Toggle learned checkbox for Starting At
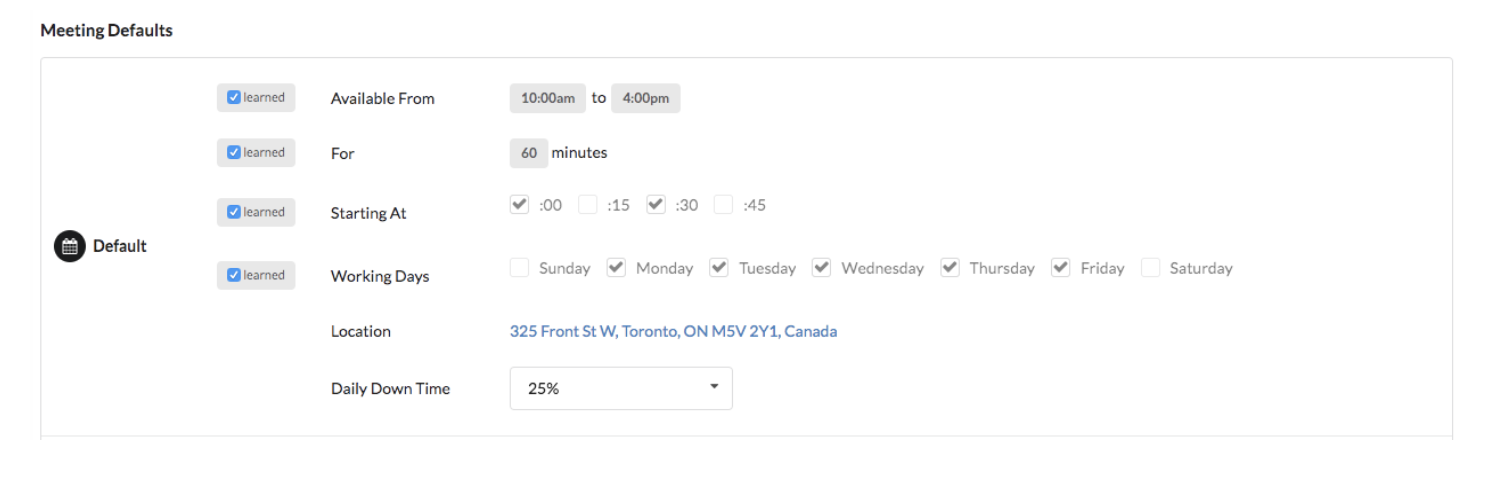The height and width of the screenshot is (486, 1494). (x=234, y=212)
